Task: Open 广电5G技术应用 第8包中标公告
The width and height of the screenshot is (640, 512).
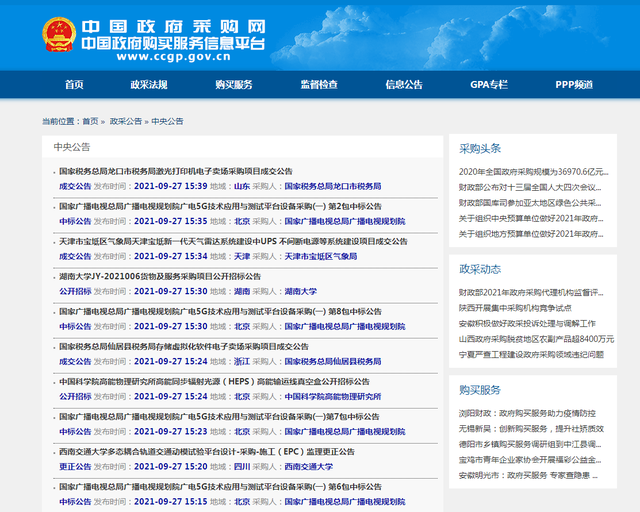Action: click(220, 312)
